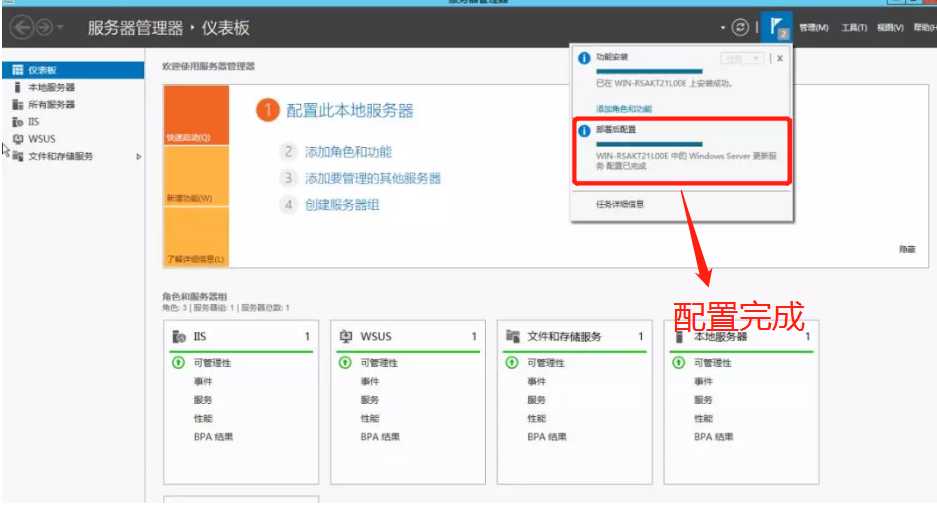Open the 帮助 menu

925,27
